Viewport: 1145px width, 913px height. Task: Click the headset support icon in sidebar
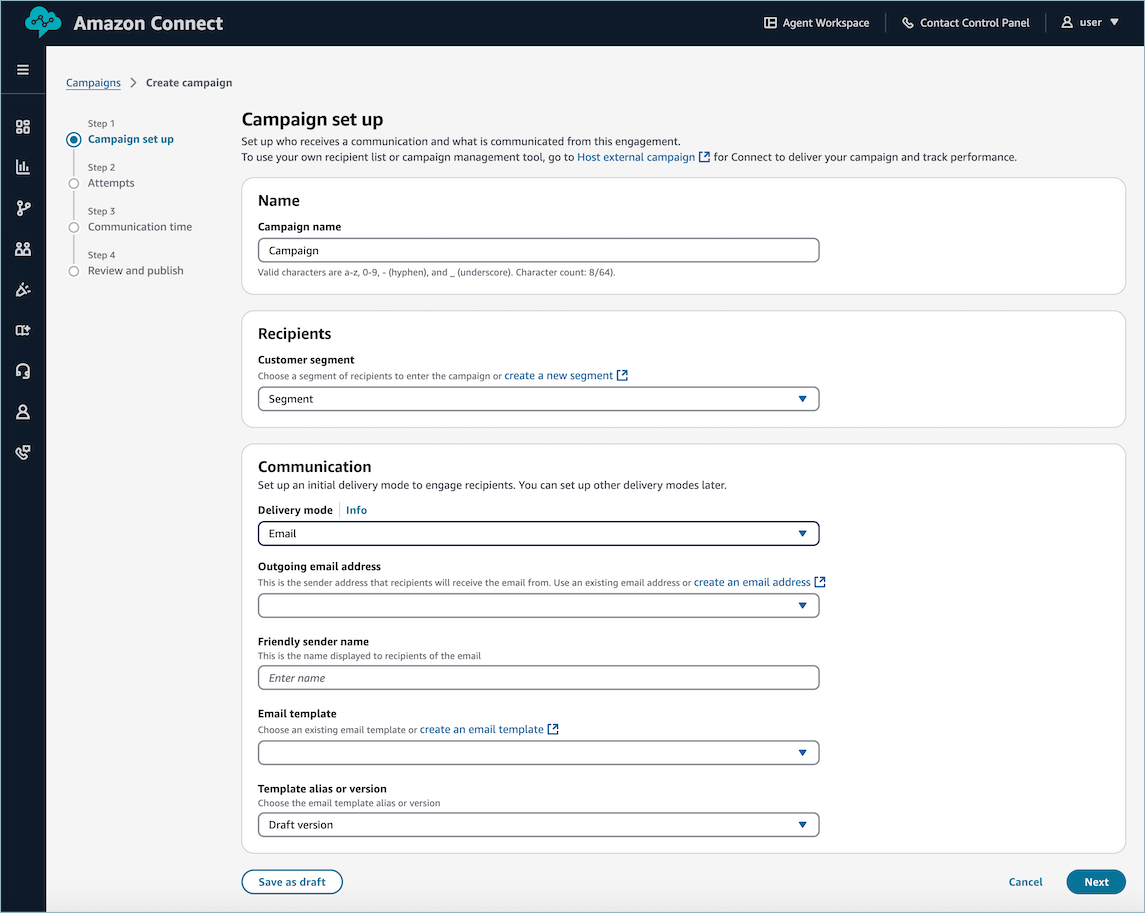coord(23,371)
